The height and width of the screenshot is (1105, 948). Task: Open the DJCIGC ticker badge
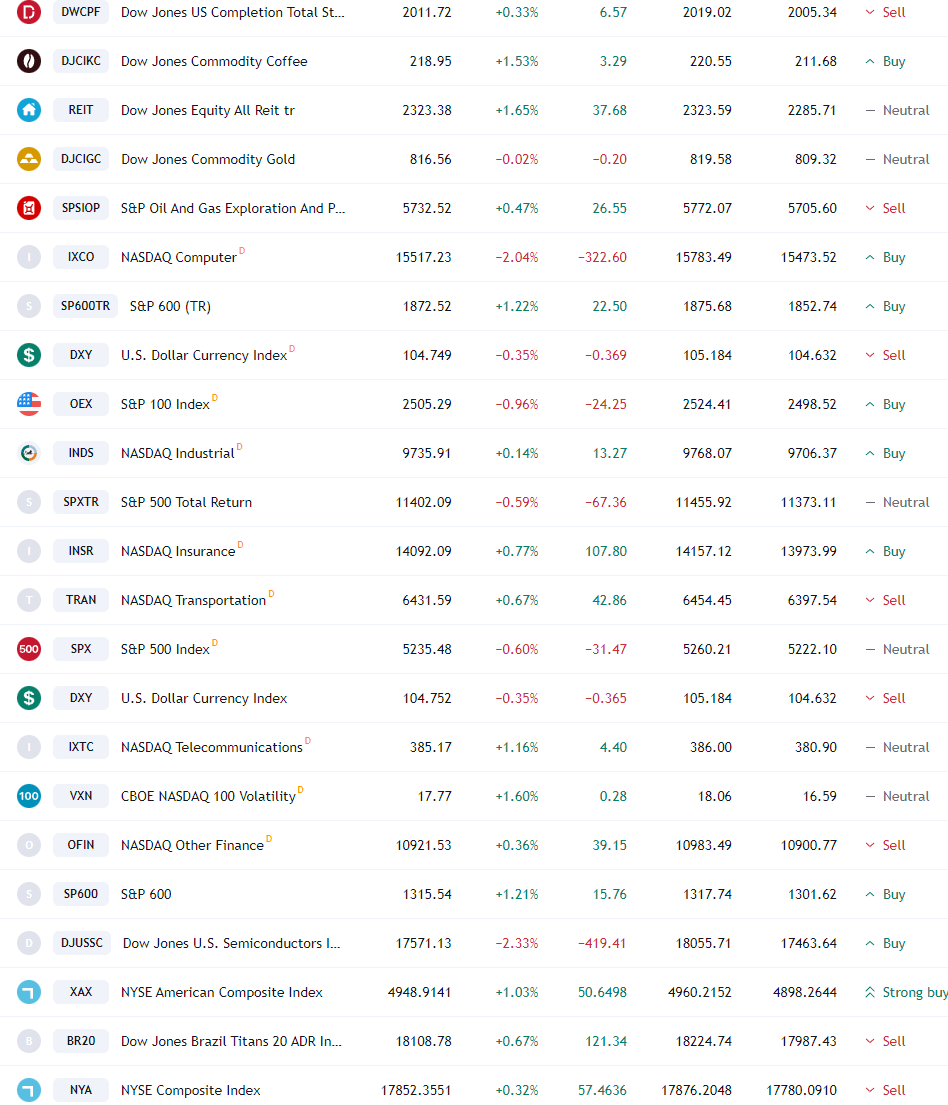pyautogui.click(x=81, y=159)
